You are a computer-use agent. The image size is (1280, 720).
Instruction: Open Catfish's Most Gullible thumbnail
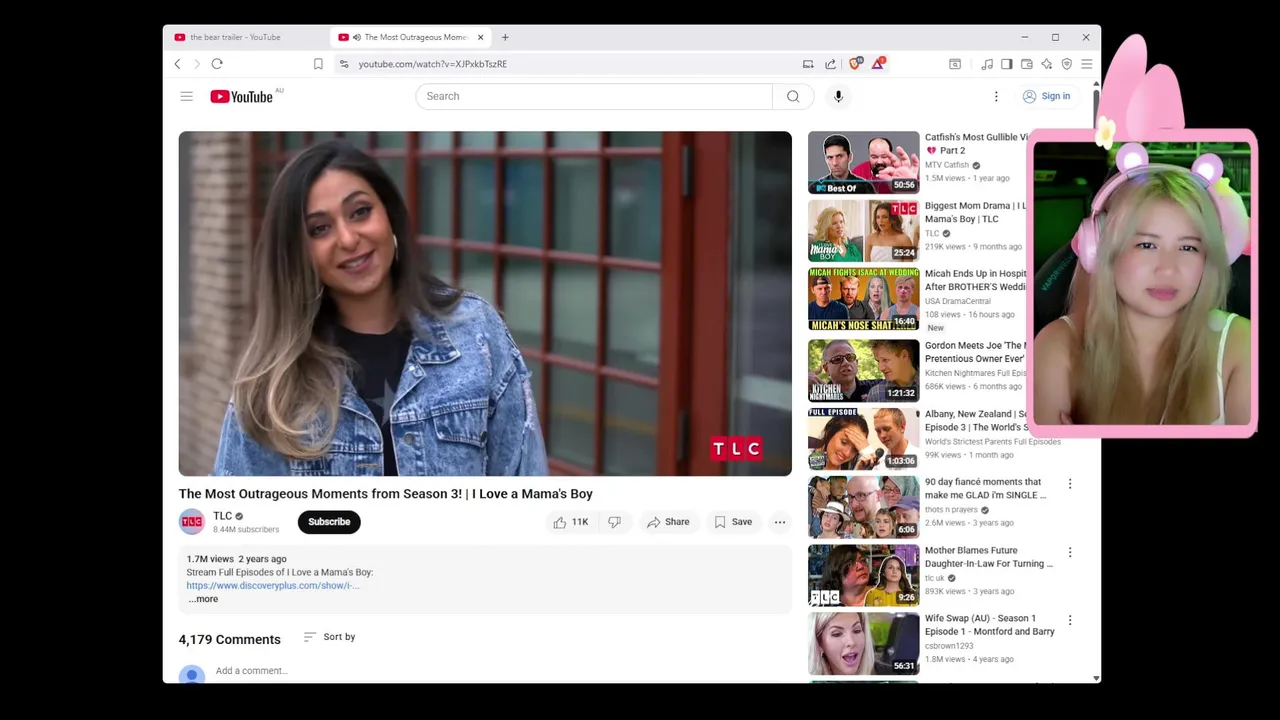pyautogui.click(x=864, y=162)
